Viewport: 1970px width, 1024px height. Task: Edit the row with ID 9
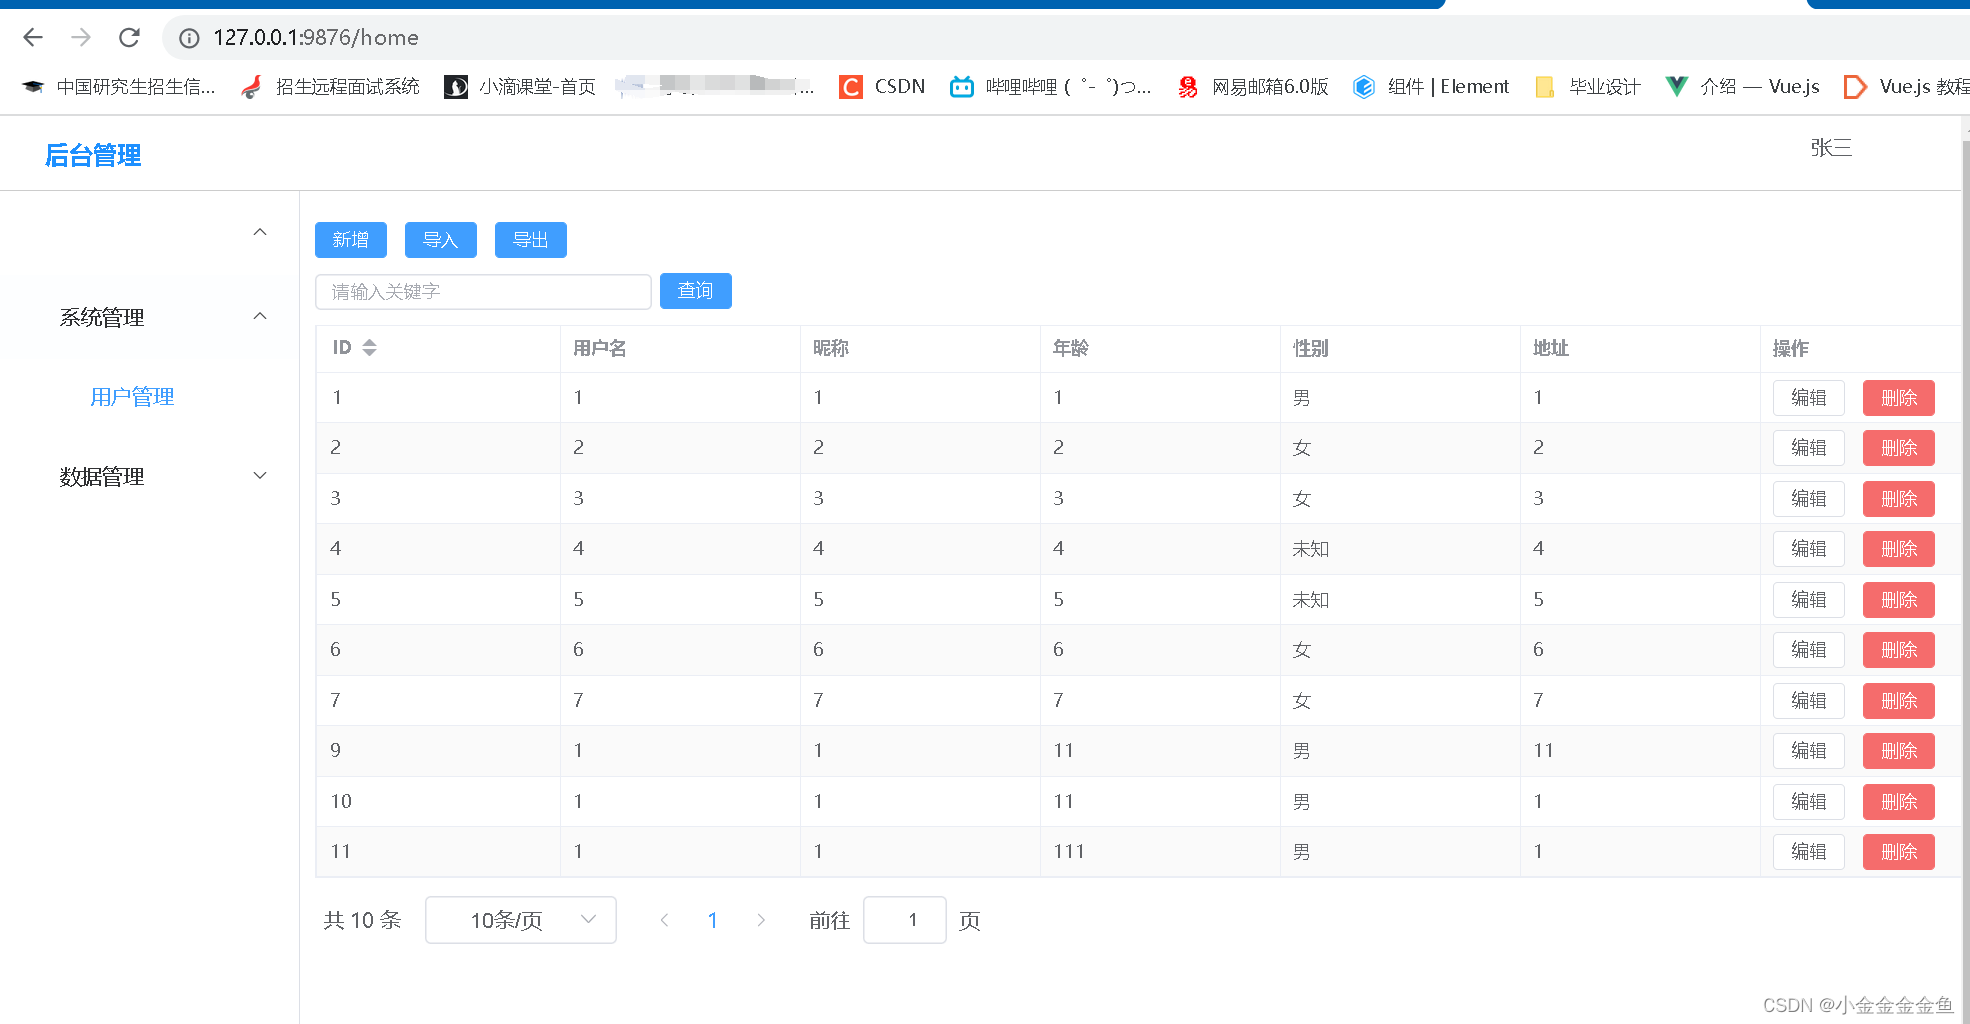[1809, 751]
